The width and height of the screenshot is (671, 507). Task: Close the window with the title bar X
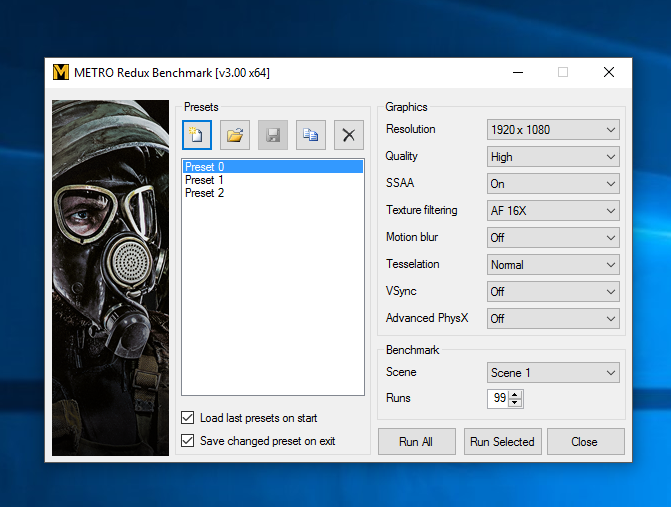(x=609, y=72)
